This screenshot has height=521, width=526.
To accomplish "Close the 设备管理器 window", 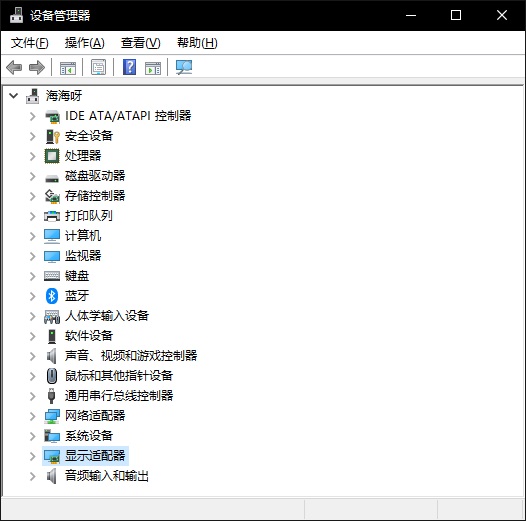I will pos(502,15).
